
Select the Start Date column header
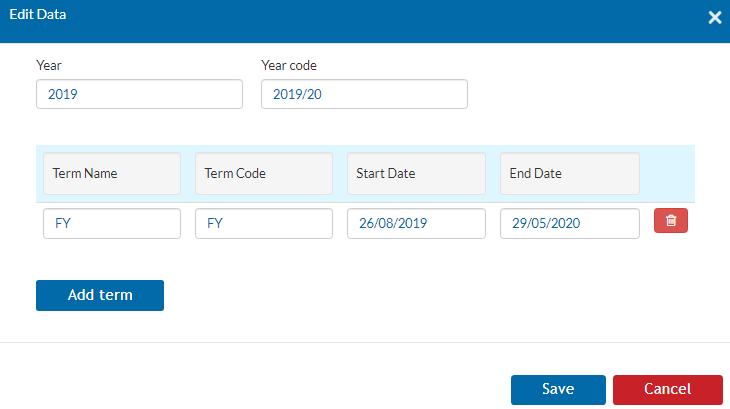(416, 174)
